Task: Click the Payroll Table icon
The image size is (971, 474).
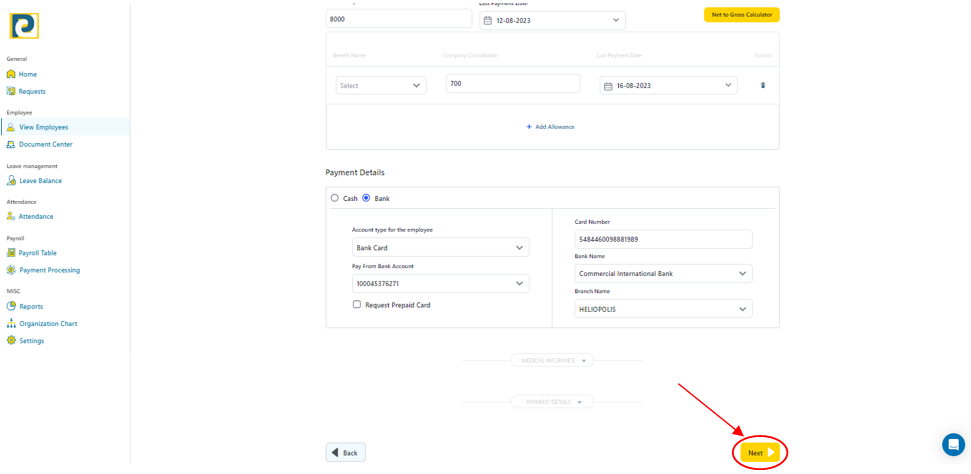Action: 11,253
